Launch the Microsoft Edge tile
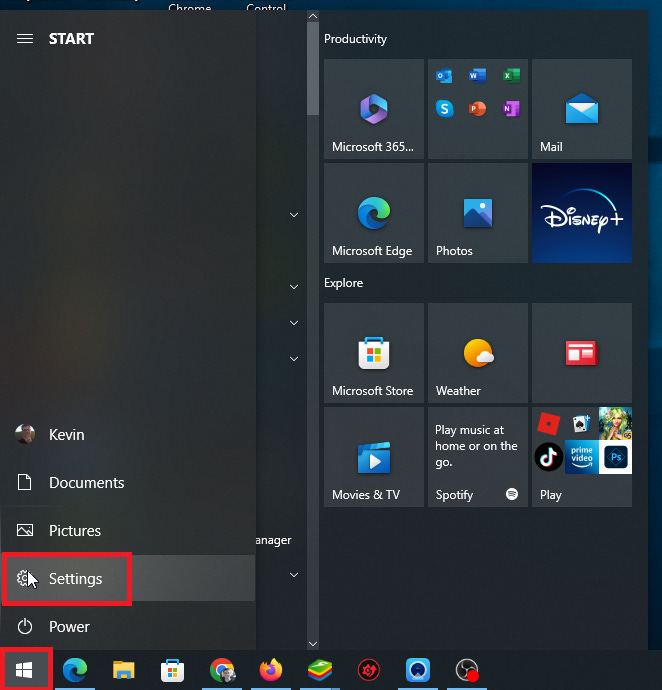 pos(374,213)
